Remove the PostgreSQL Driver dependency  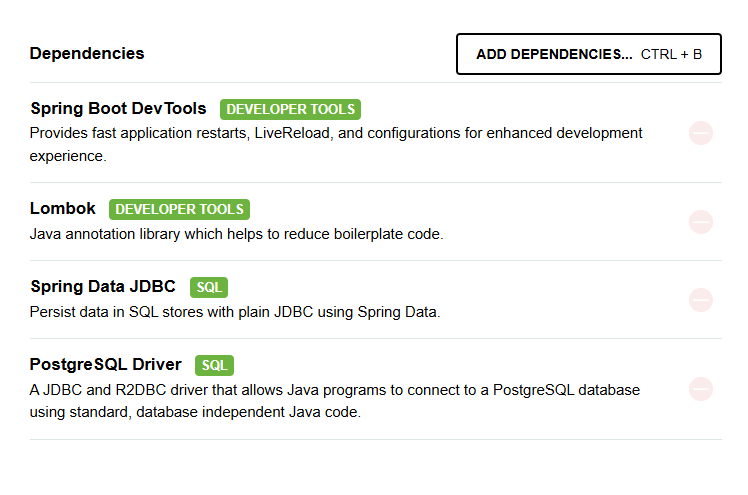(701, 389)
